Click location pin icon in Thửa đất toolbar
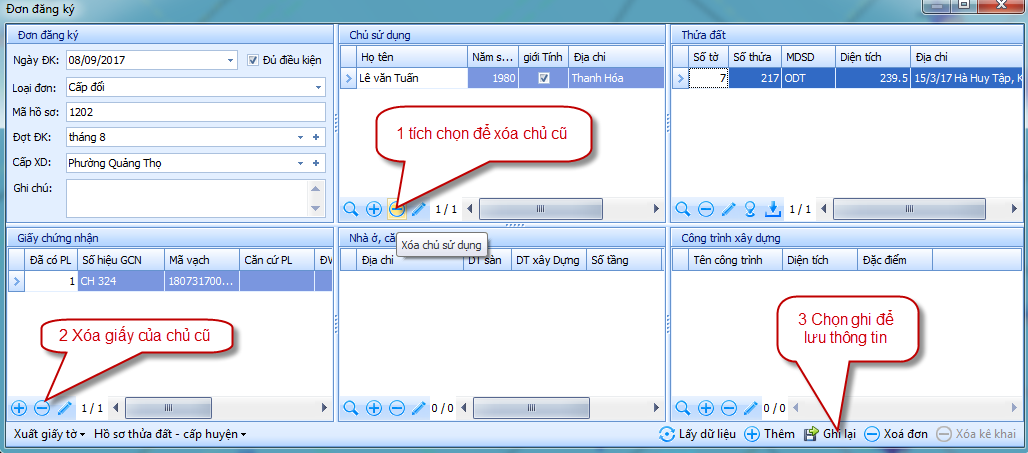Viewport: 1028px width, 453px height. pyautogui.click(x=750, y=209)
